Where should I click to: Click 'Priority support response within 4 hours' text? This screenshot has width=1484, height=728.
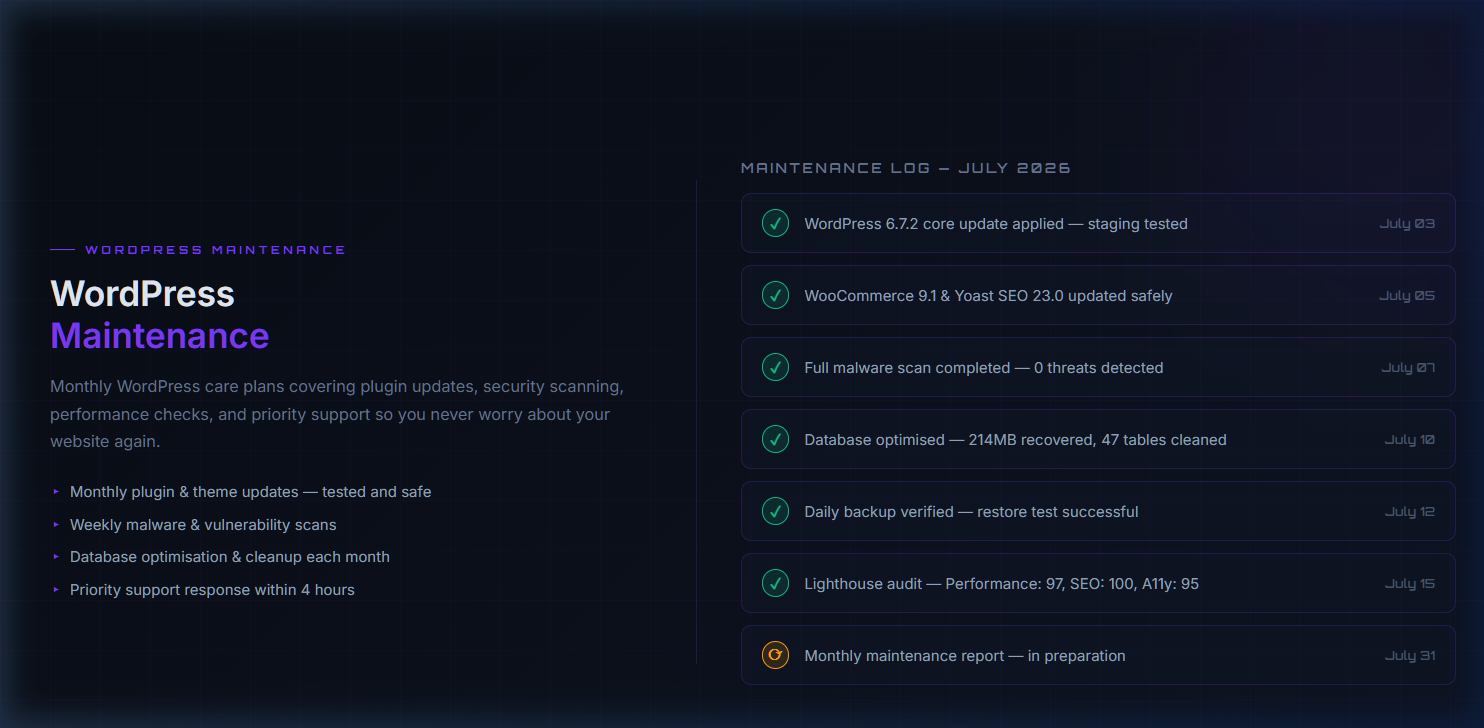212,590
